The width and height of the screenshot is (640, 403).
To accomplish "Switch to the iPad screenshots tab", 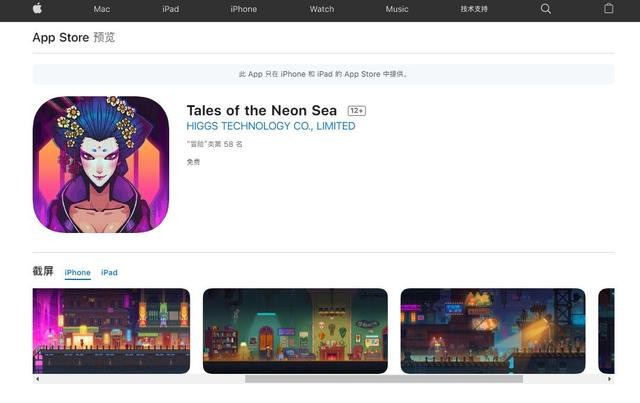I will coord(109,272).
